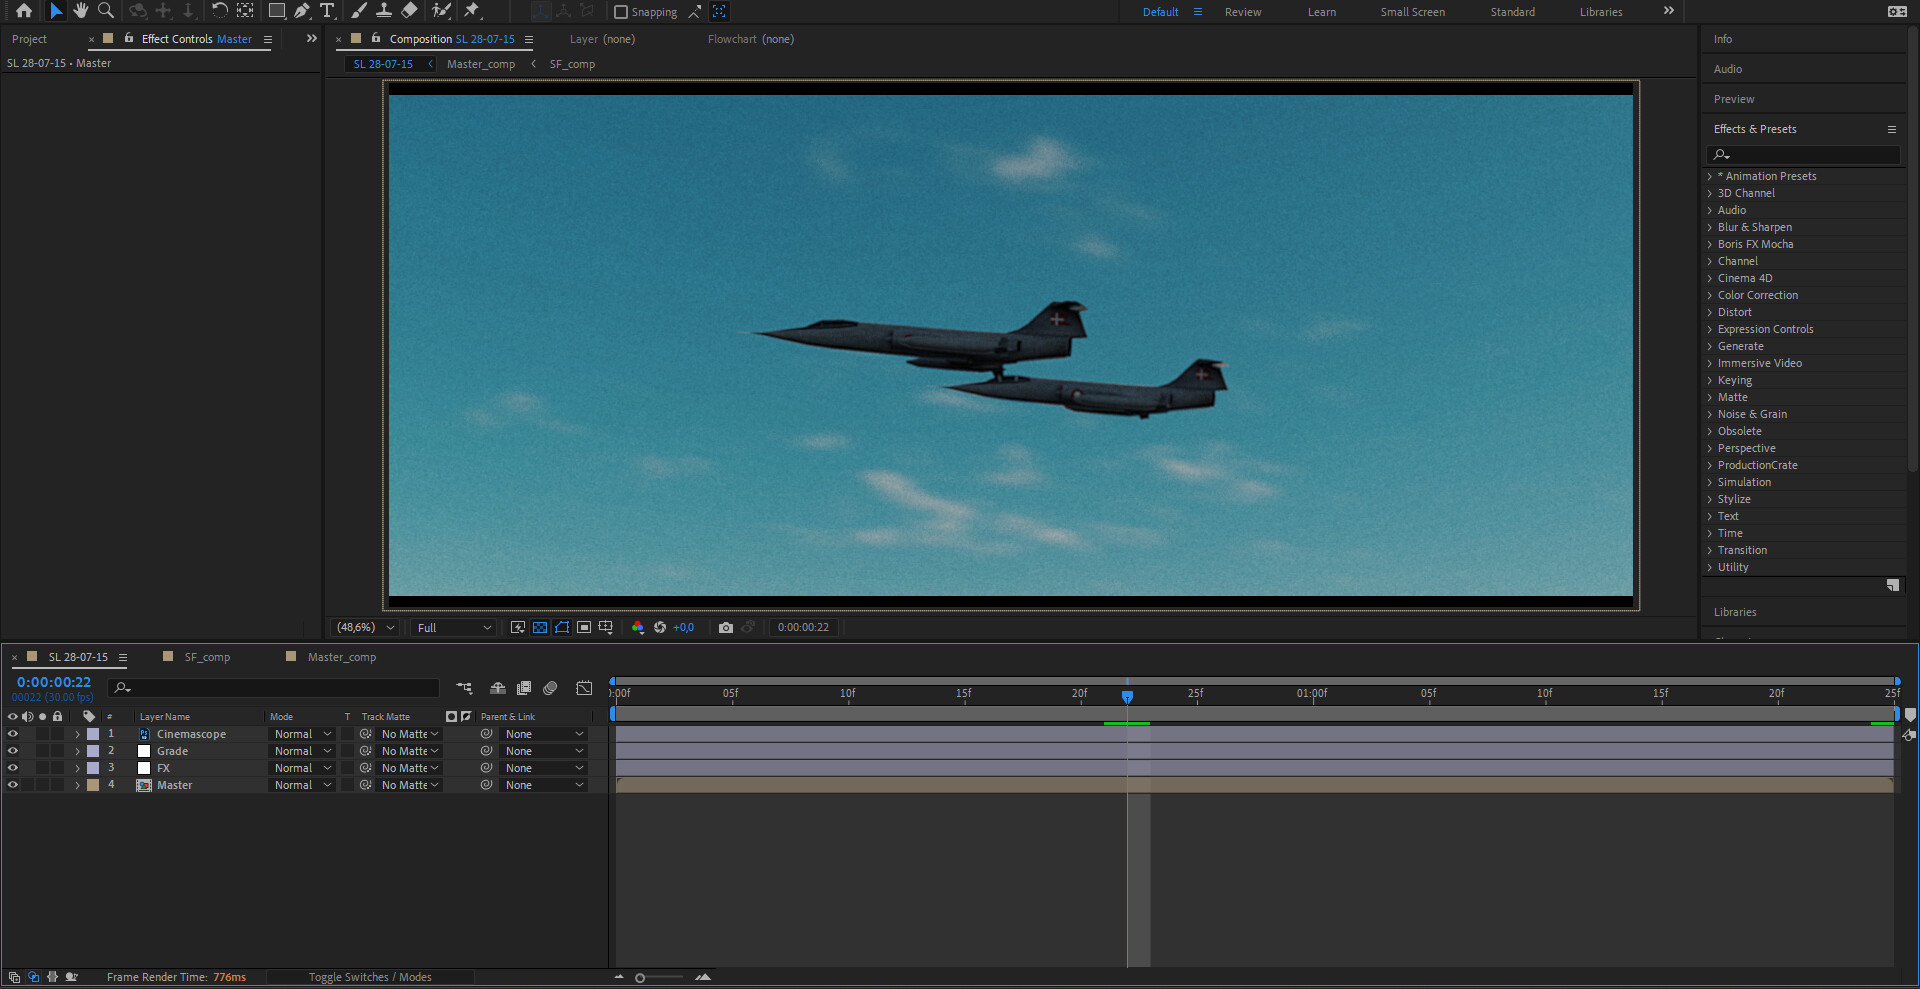
Task: Open the viewer magnification dropdown
Action: pos(364,627)
